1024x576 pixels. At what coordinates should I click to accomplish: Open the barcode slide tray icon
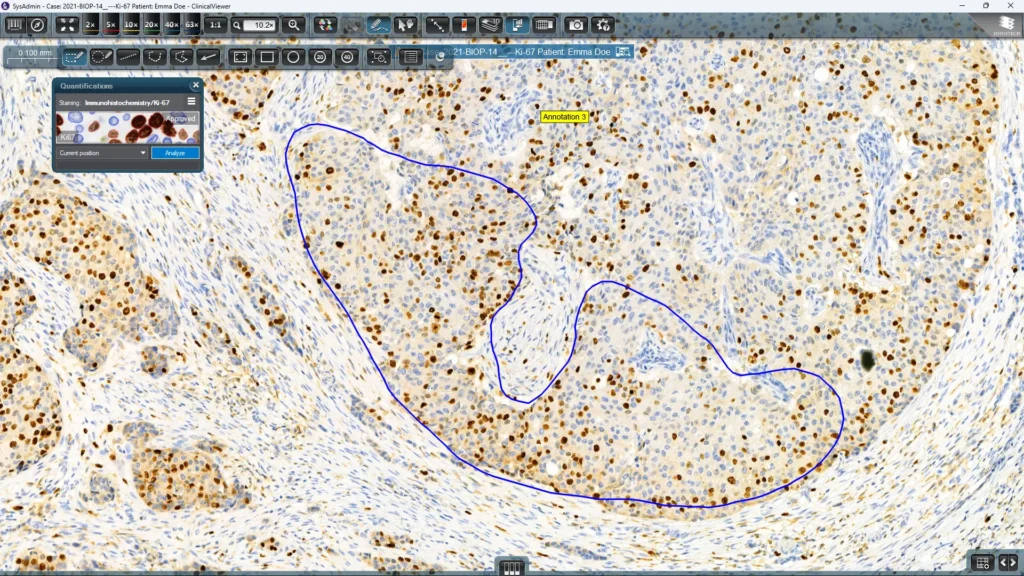(14, 25)
